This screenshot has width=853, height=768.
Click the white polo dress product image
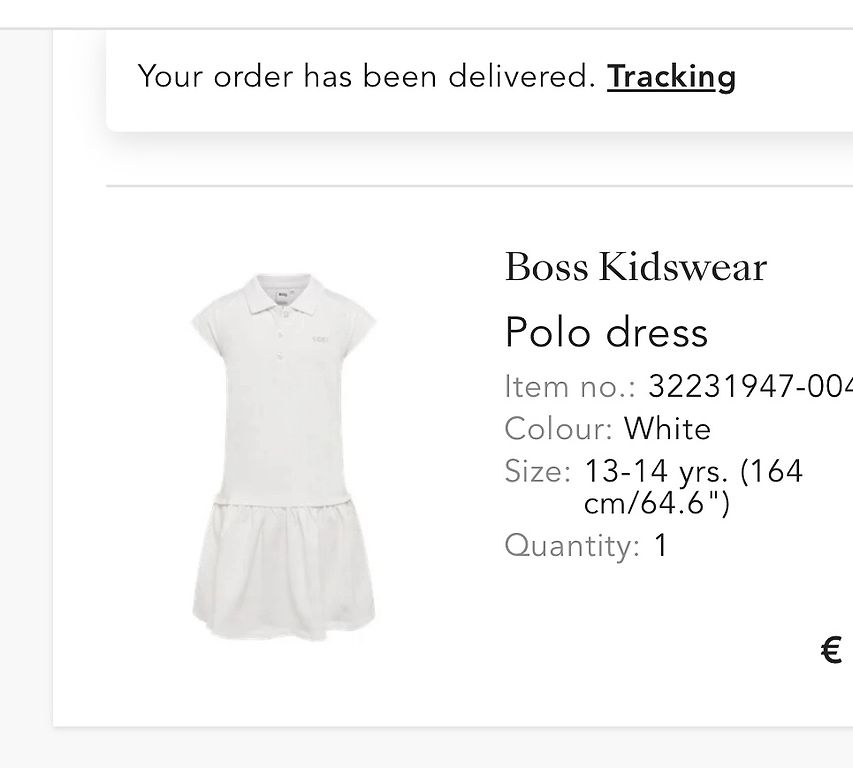coord(283,457)
